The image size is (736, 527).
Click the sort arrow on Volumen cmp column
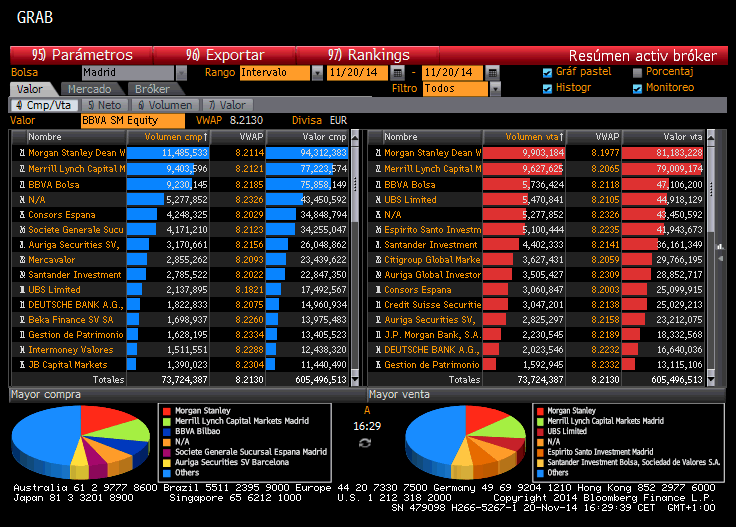click(x=205, y=137)
